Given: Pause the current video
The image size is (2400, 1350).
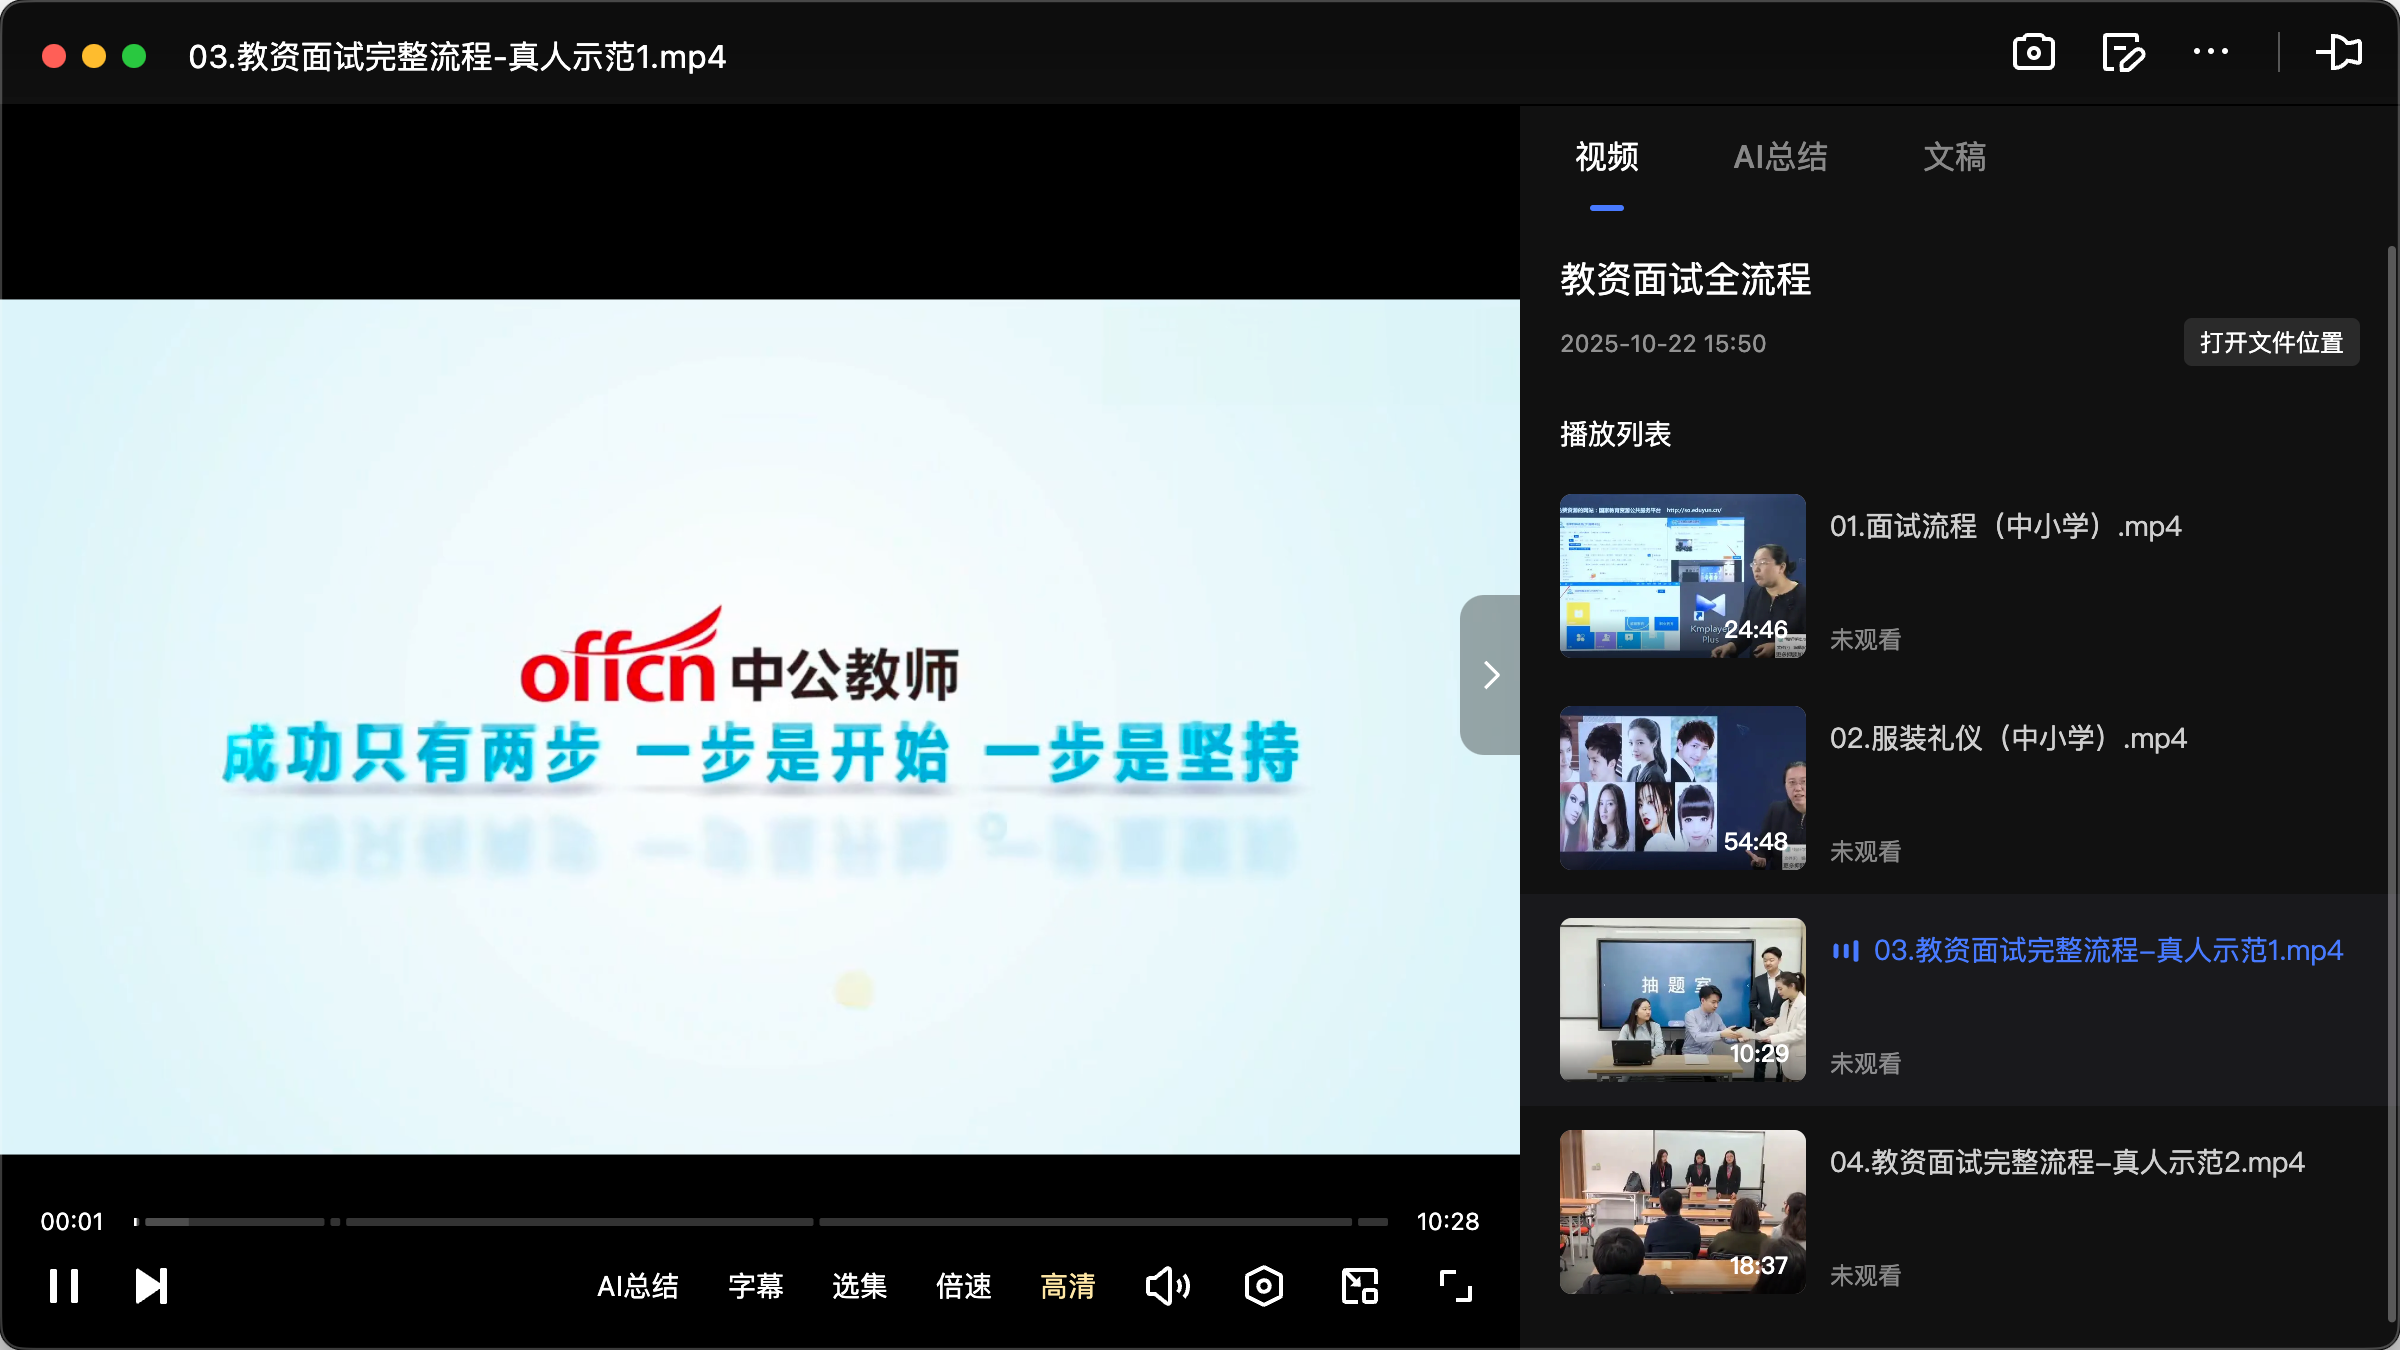Looking at the screenshot, I should pos(64,1286).
